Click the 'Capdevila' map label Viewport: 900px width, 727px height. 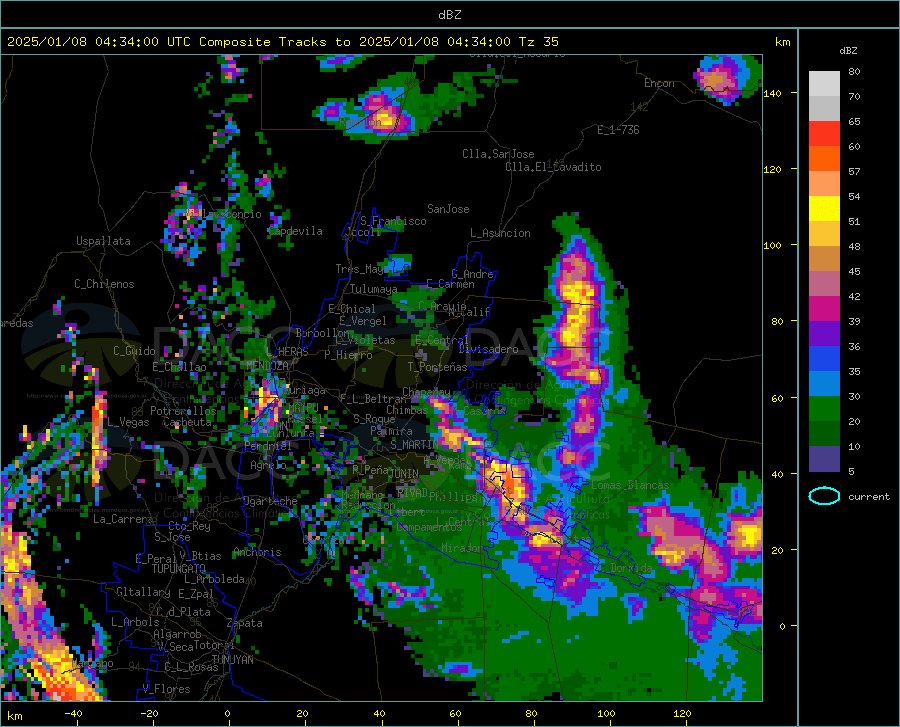click(x=295, y=231)
